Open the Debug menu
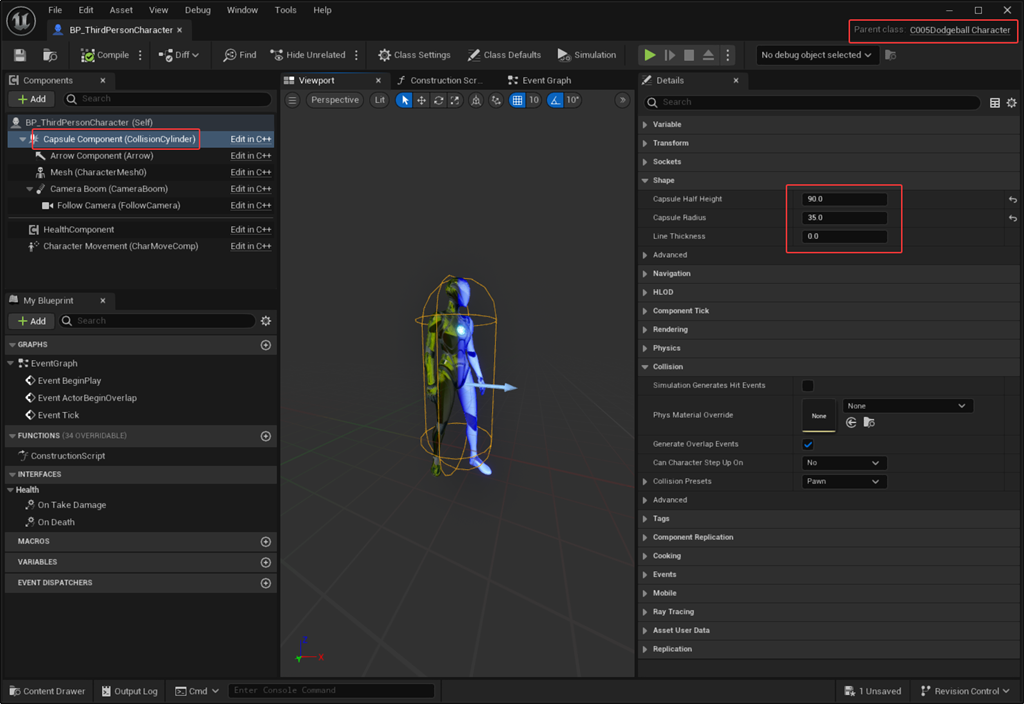Image resolution: width=1024 pixels, height=704 pixels. (x=197, y=10)
